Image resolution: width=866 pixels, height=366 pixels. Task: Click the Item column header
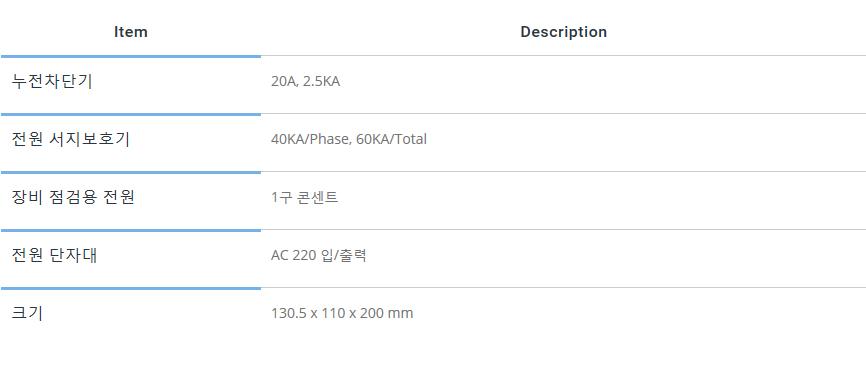(x=131, y=32)
